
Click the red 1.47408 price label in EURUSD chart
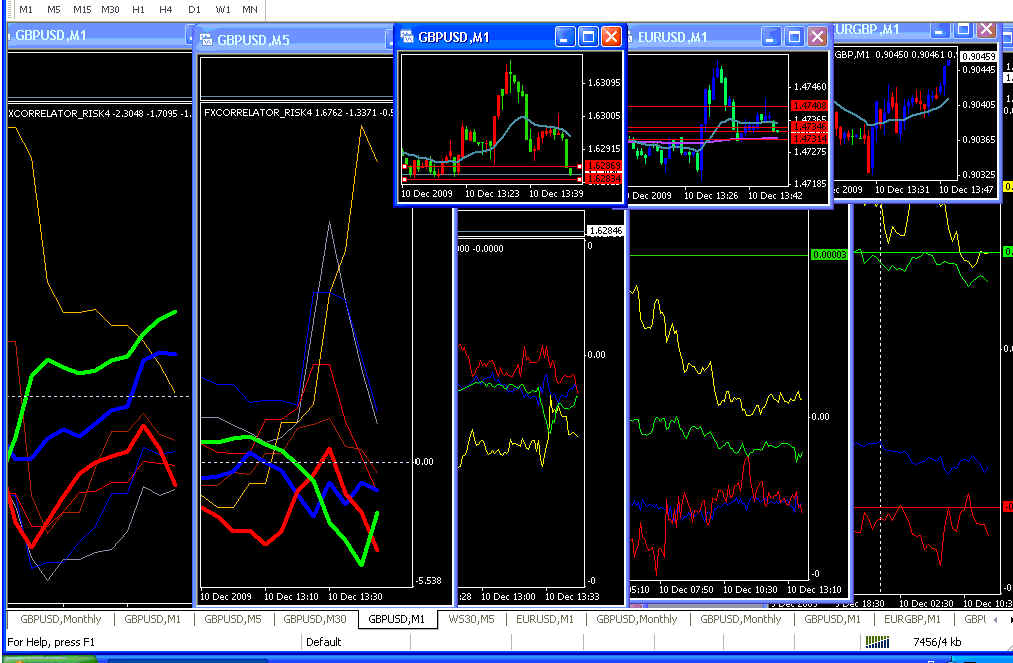click(x=809, y=105)
